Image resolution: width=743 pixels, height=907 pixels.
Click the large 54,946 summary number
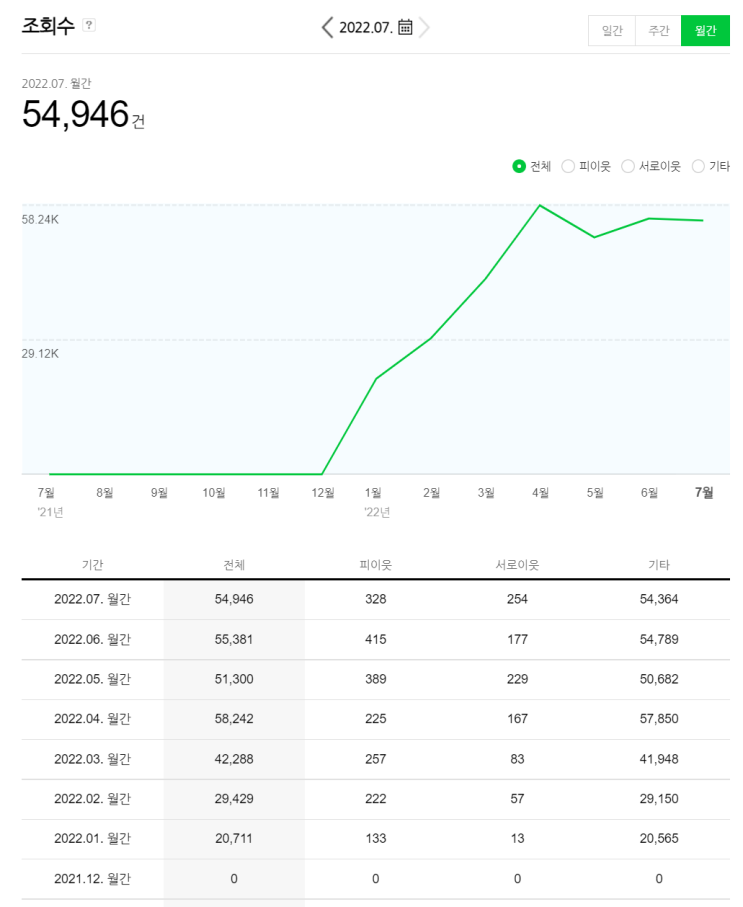75,113
